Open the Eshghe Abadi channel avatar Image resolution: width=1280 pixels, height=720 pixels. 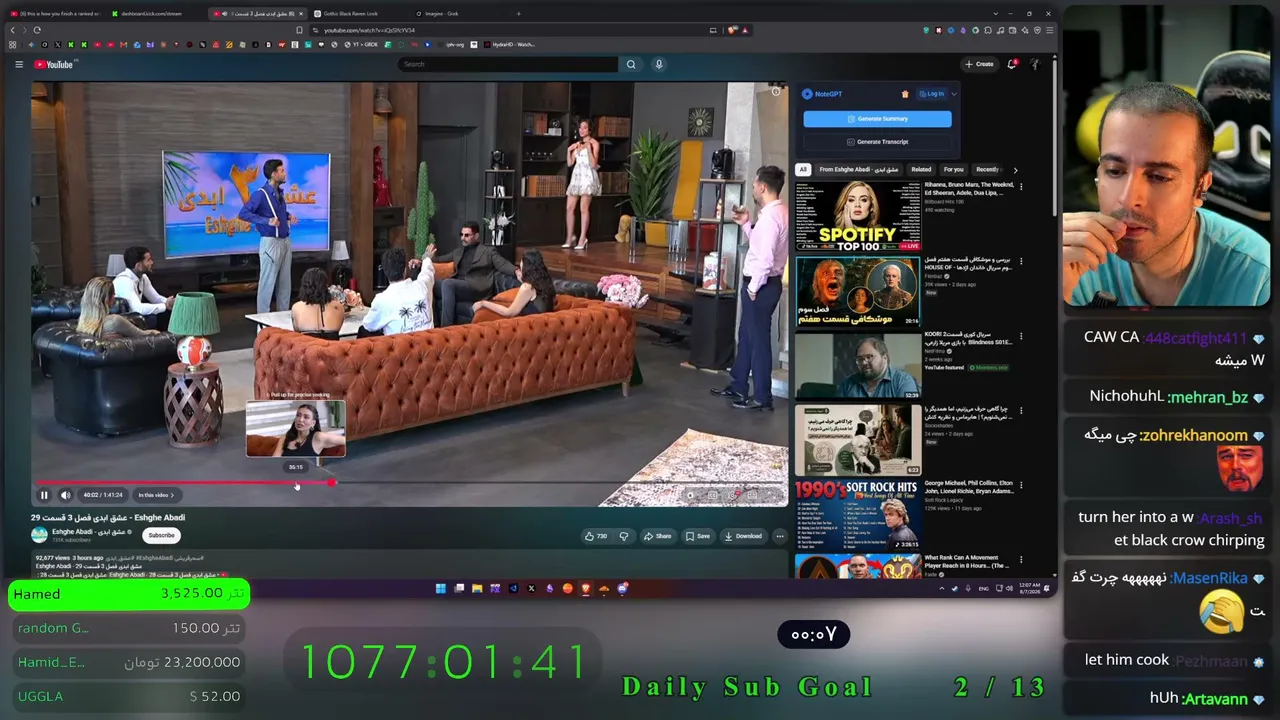coord(40,535)
